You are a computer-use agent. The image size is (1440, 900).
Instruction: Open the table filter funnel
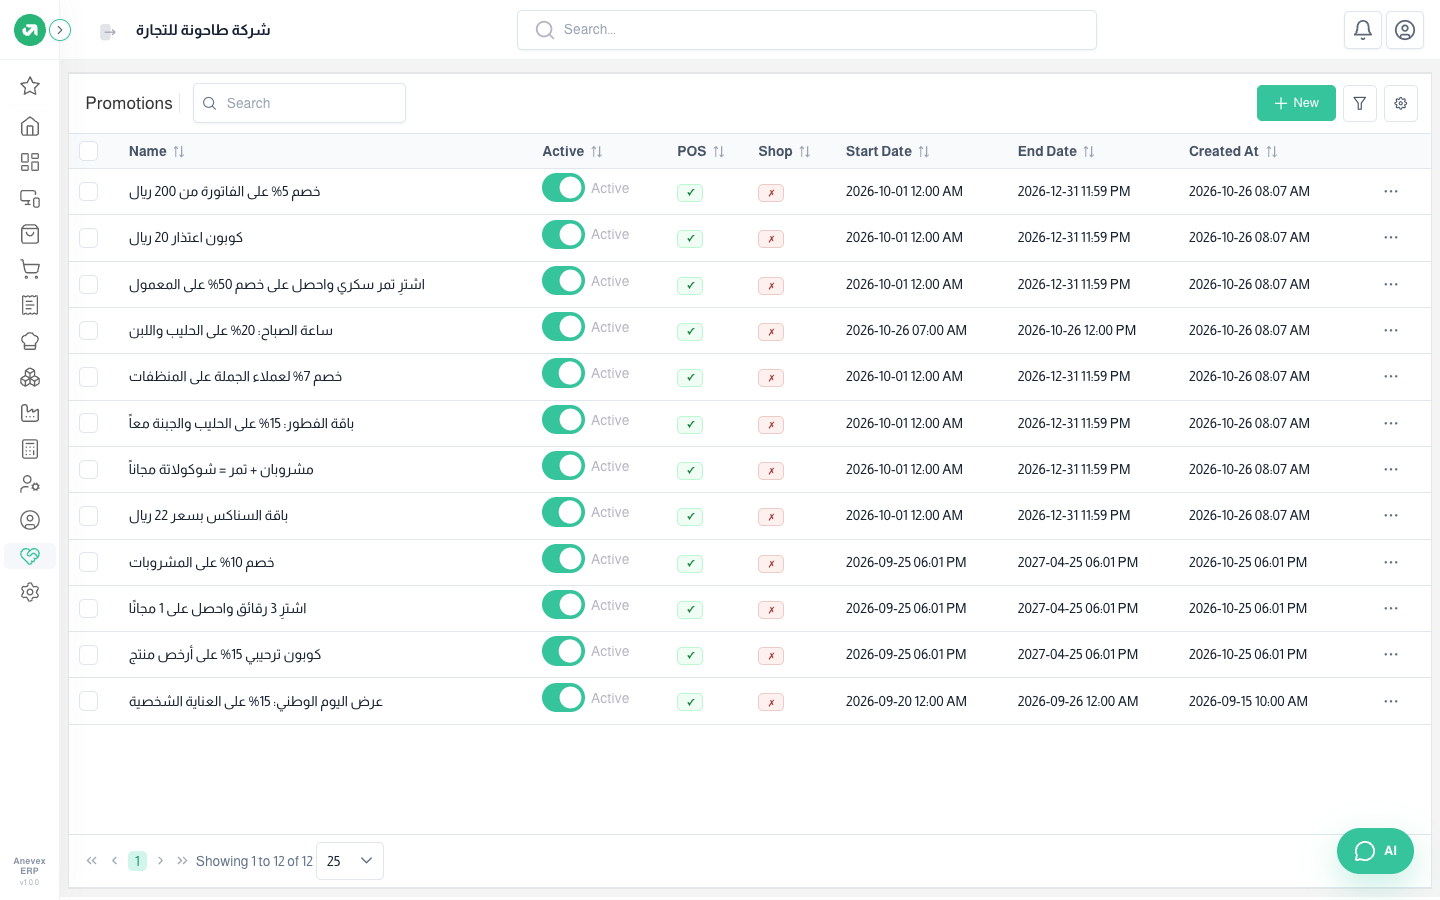(1360, 103)
